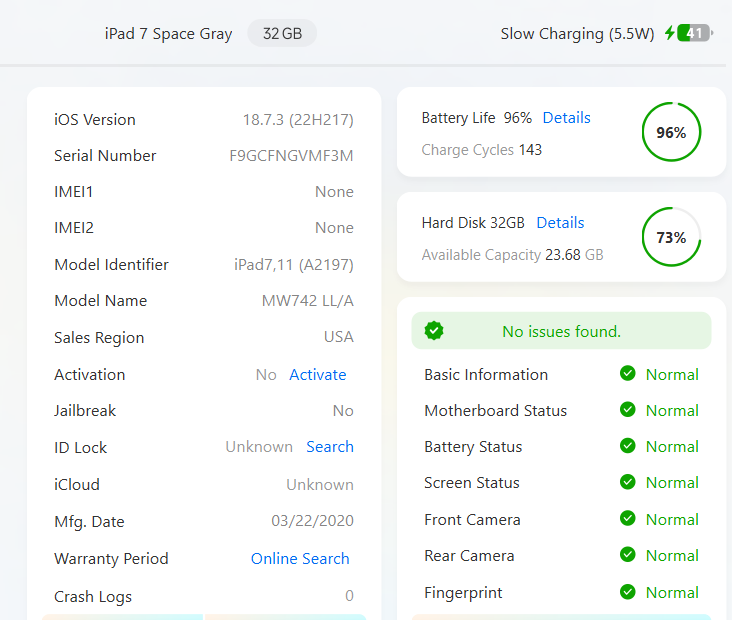Click manufacturing date 03/22/2020
Screen dimensions: 732x620
tap(312, 521)
